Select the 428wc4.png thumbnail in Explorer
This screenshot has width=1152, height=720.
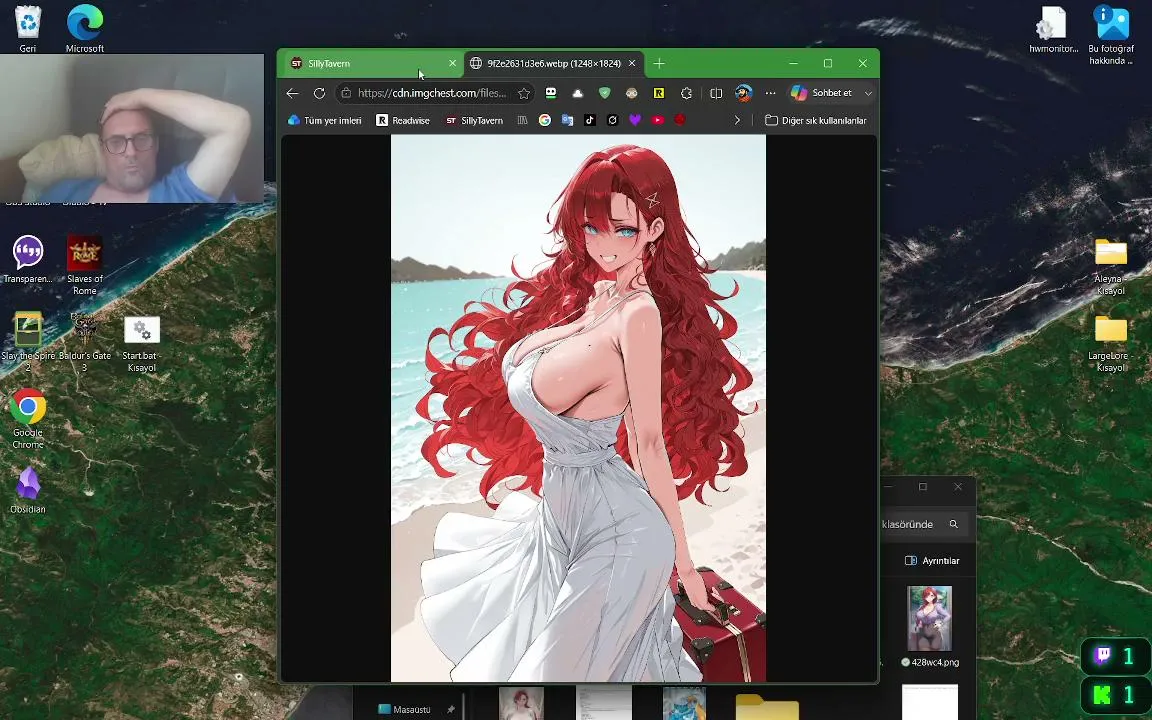click(x=929, y=626)
